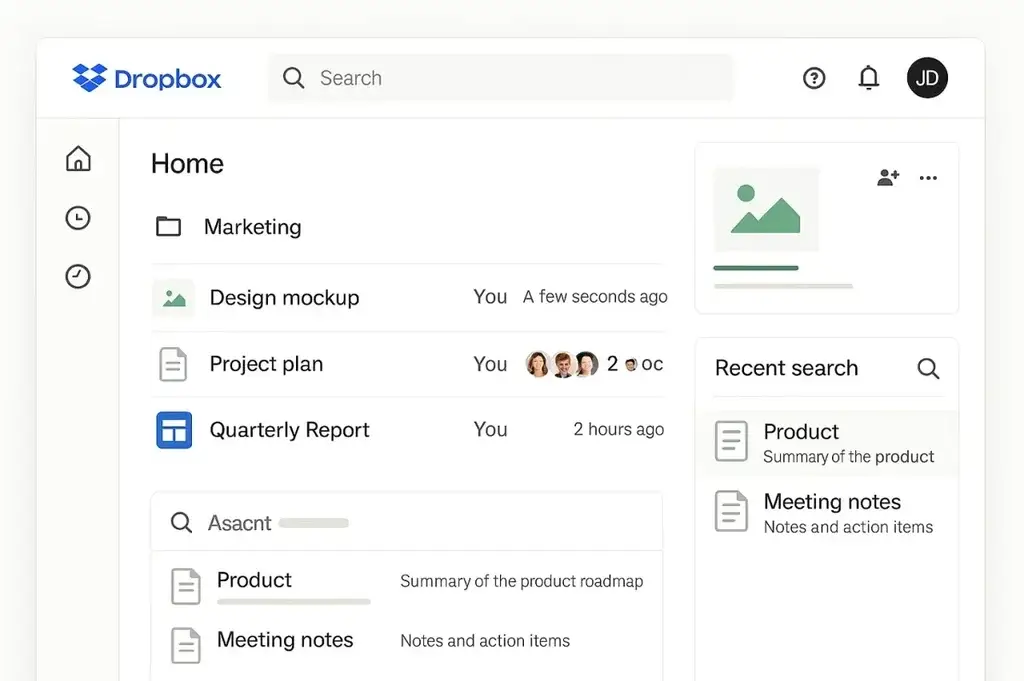Open notifications bell icon
1024x681 pixels.
click(869, 78)
